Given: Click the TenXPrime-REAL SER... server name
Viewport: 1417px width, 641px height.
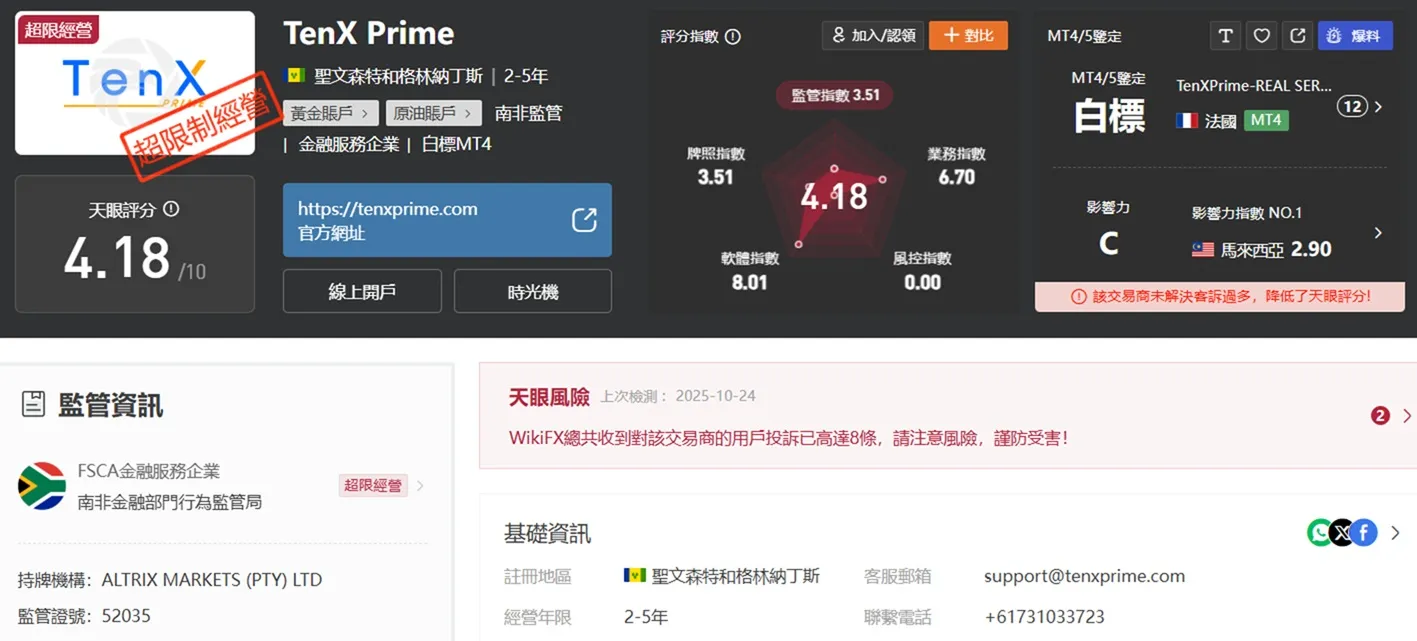Looking at the screenshot, I should coord(1254,86).
